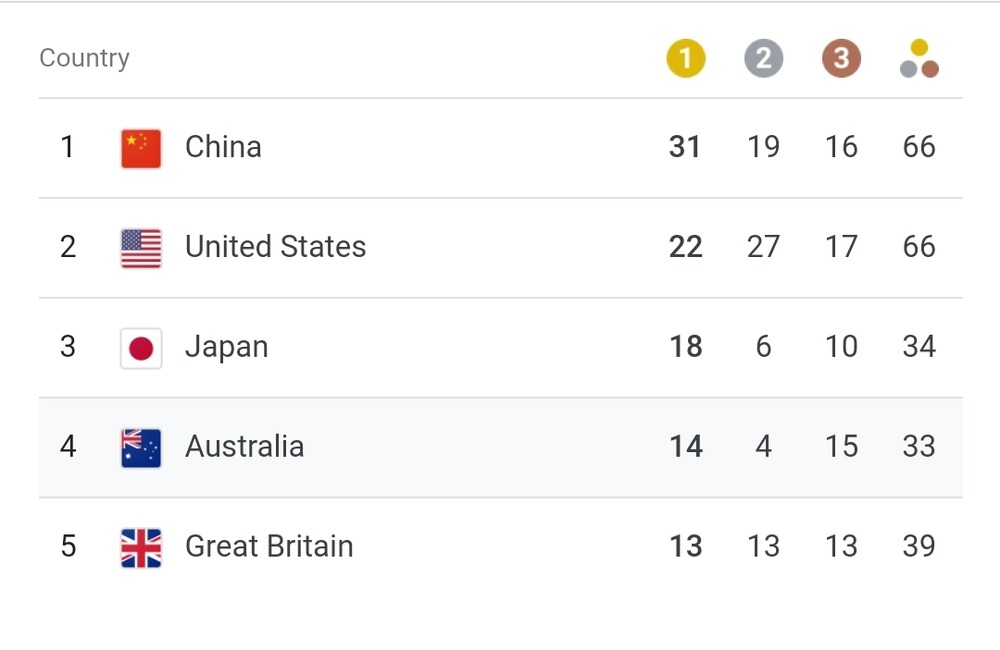Open the China country link

223,147
